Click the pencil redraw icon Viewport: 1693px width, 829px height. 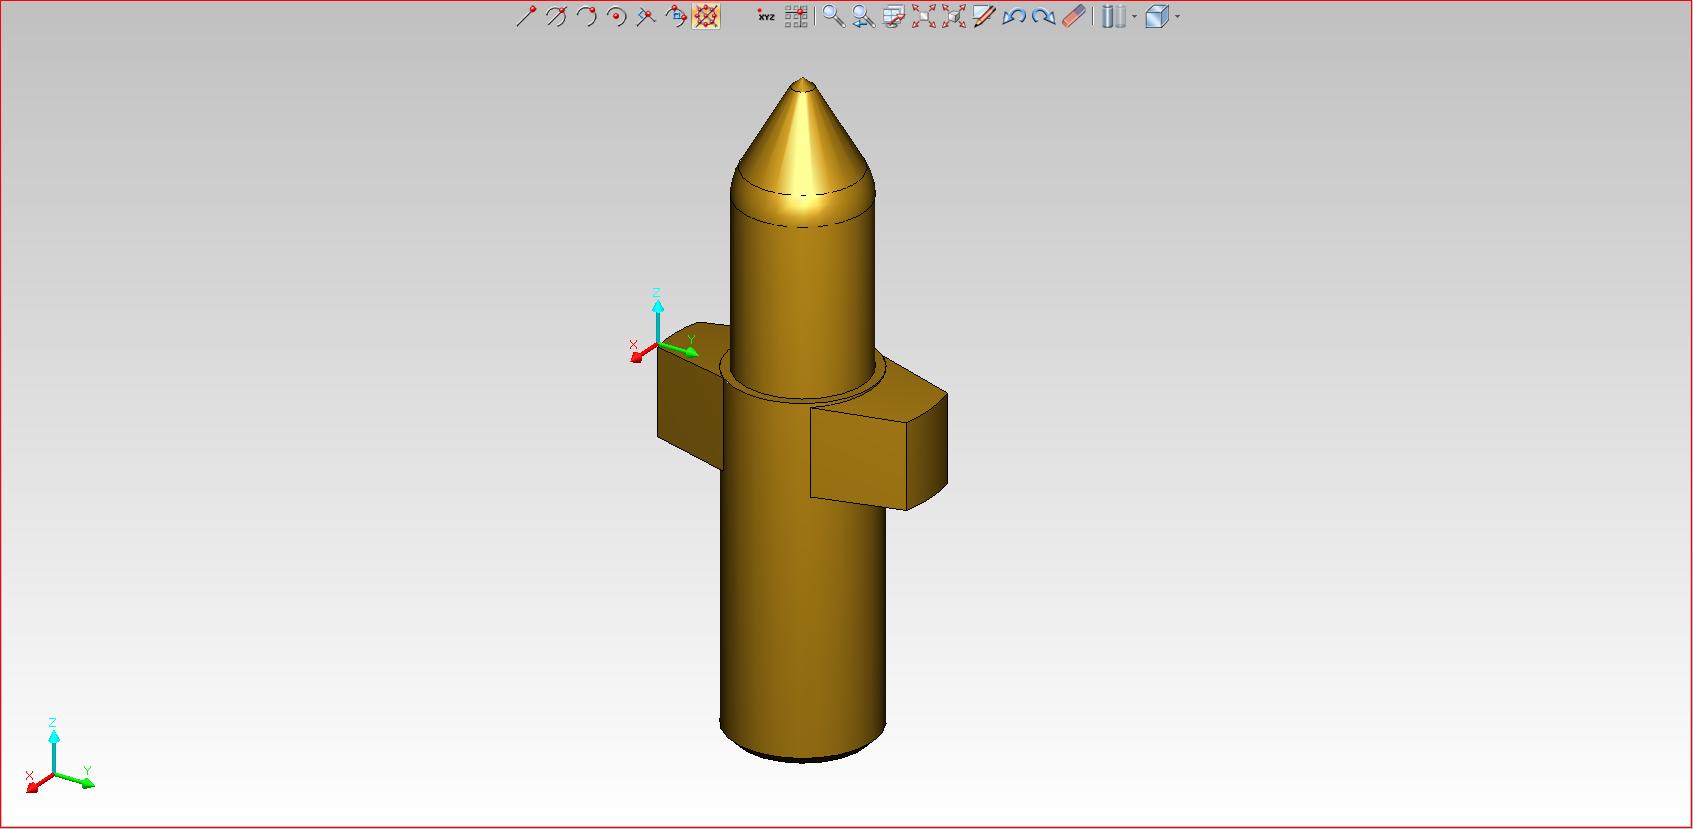[x=983, y=16]
